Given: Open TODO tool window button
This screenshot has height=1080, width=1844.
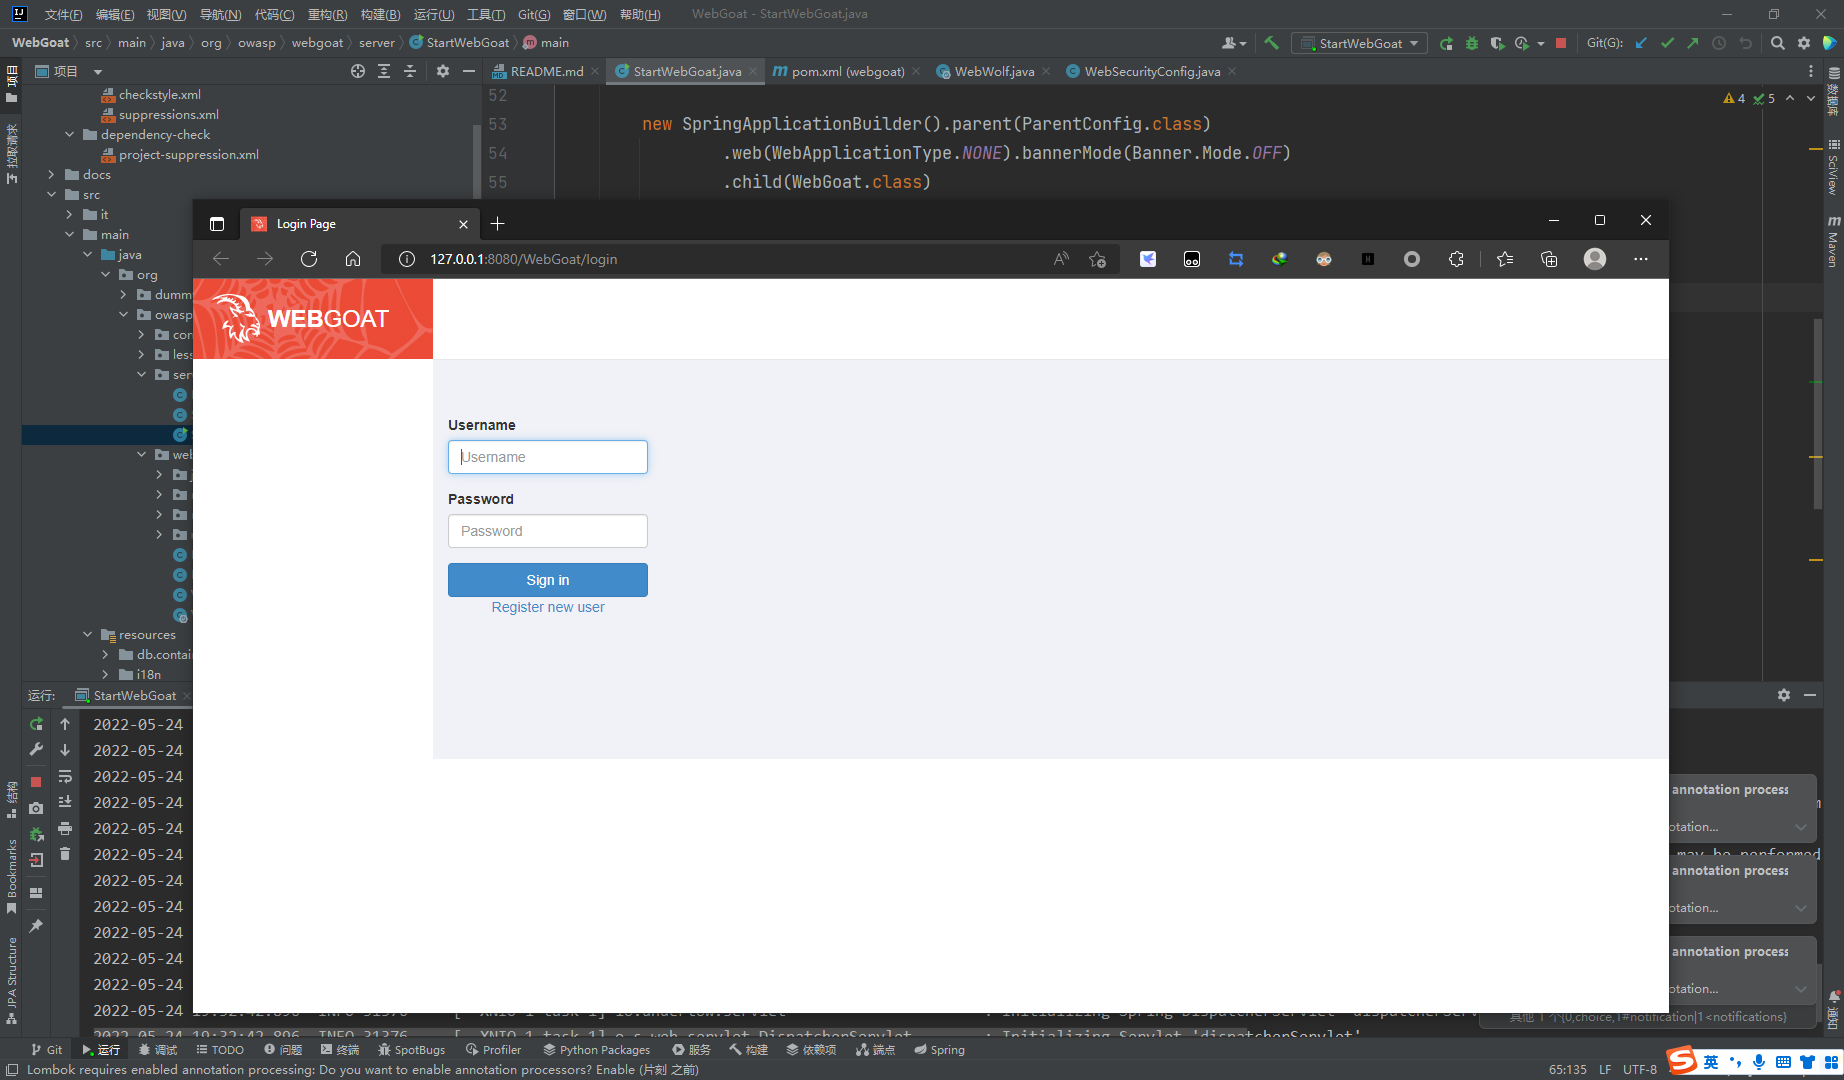Looking at the screenshot, I should point(220,1049).
